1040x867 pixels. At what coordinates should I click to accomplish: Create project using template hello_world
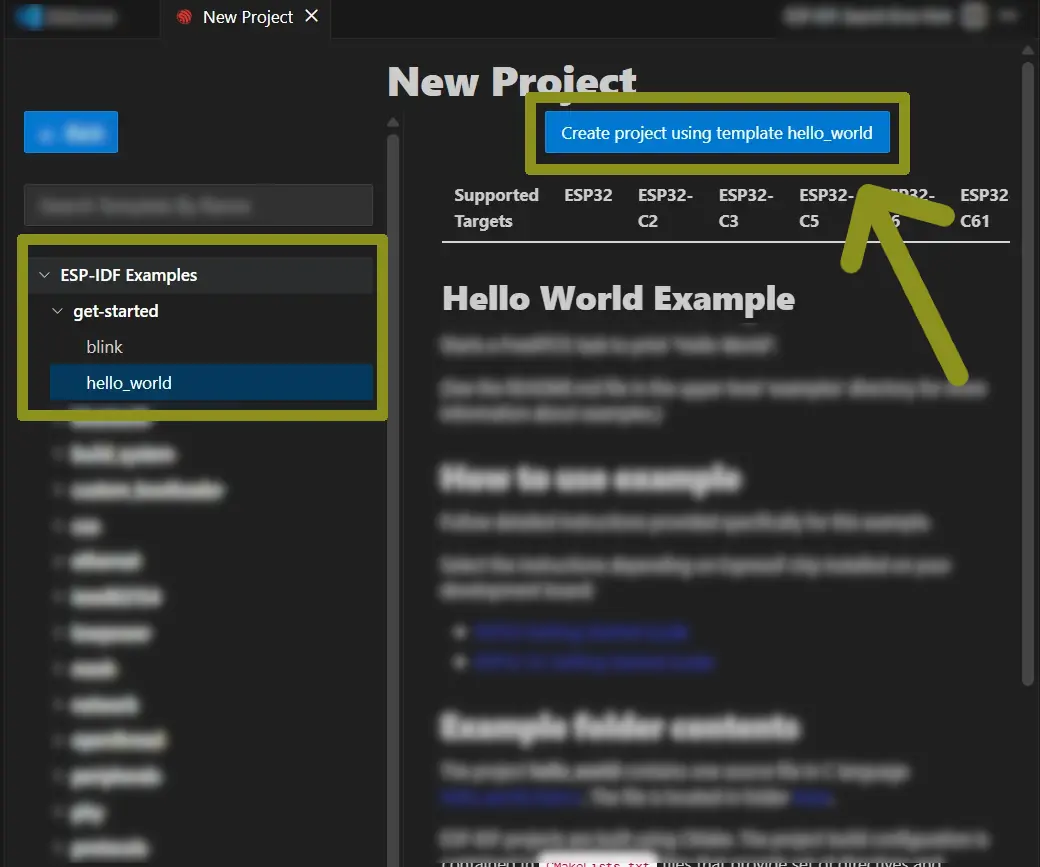coord(716,133)
